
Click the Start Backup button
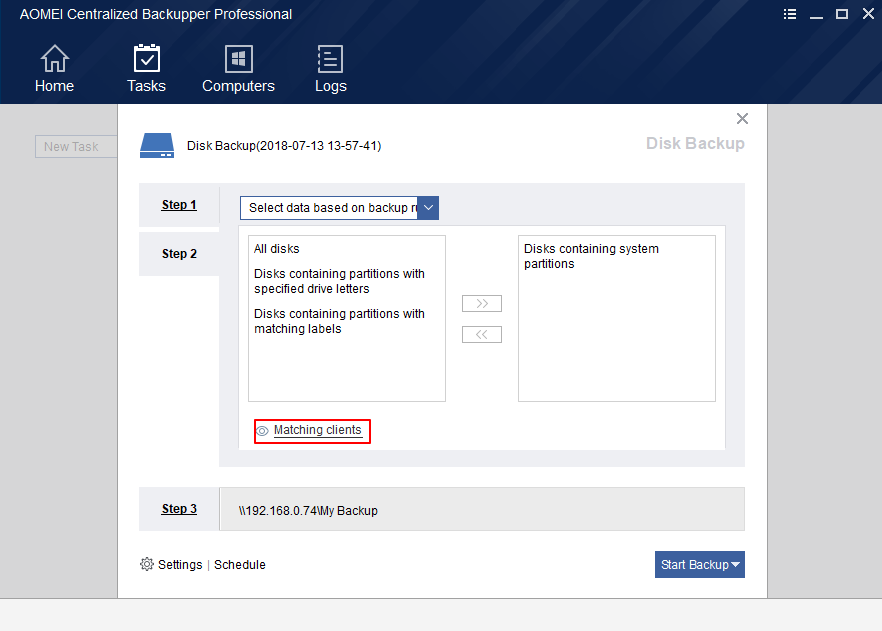pyautogui.click(x=699, y=565)
